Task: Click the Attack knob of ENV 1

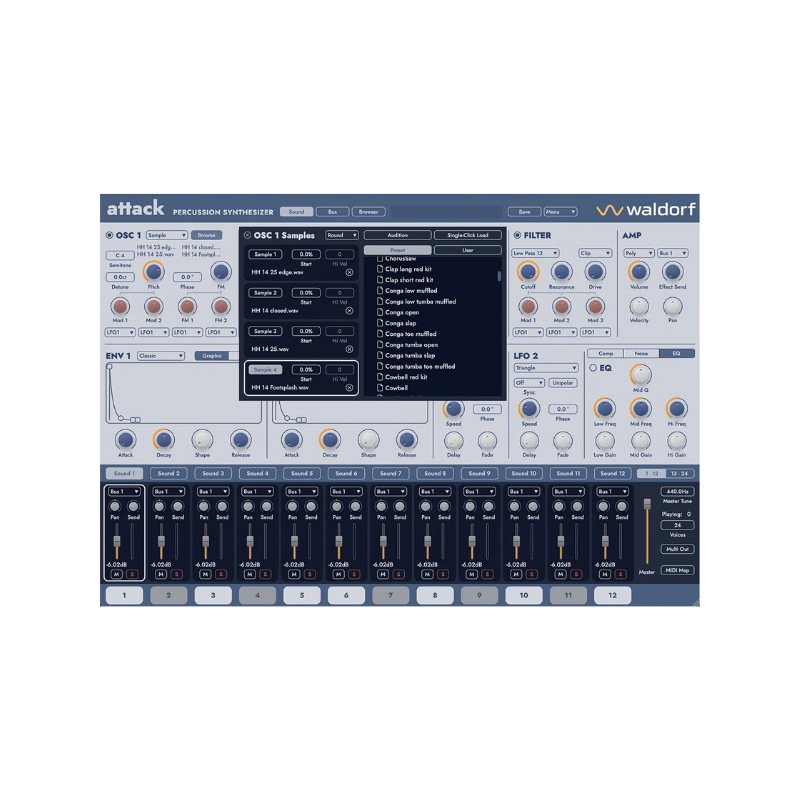Action: pyautogui.click(x=125, y=441)
